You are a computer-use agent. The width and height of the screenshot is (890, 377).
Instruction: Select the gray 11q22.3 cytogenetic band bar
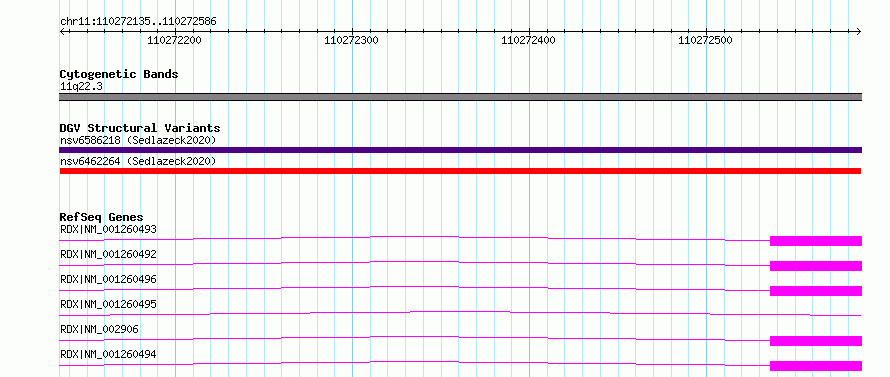pyautogui.click(x=460, y=97)
